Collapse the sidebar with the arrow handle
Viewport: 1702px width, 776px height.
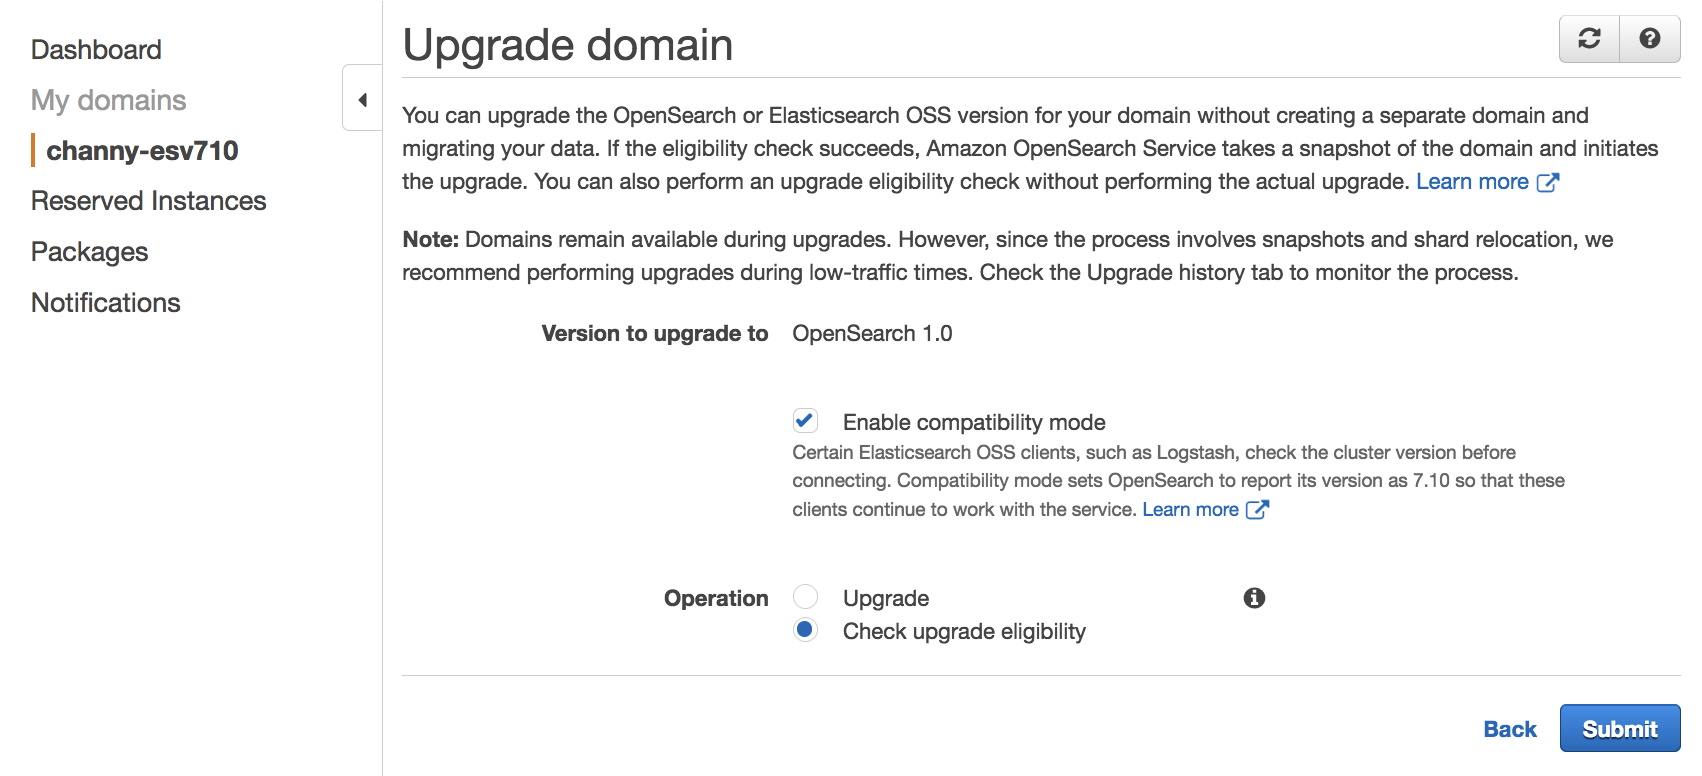tap(362, 98)
